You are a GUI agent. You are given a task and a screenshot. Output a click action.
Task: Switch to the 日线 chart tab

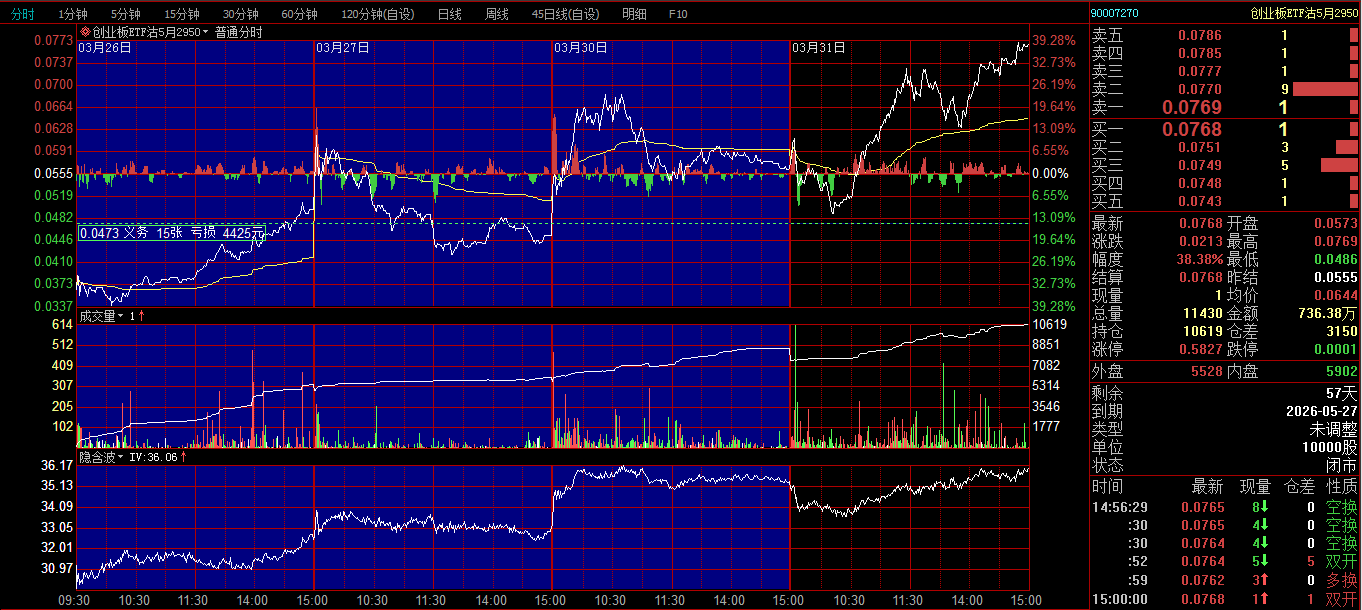450,14
